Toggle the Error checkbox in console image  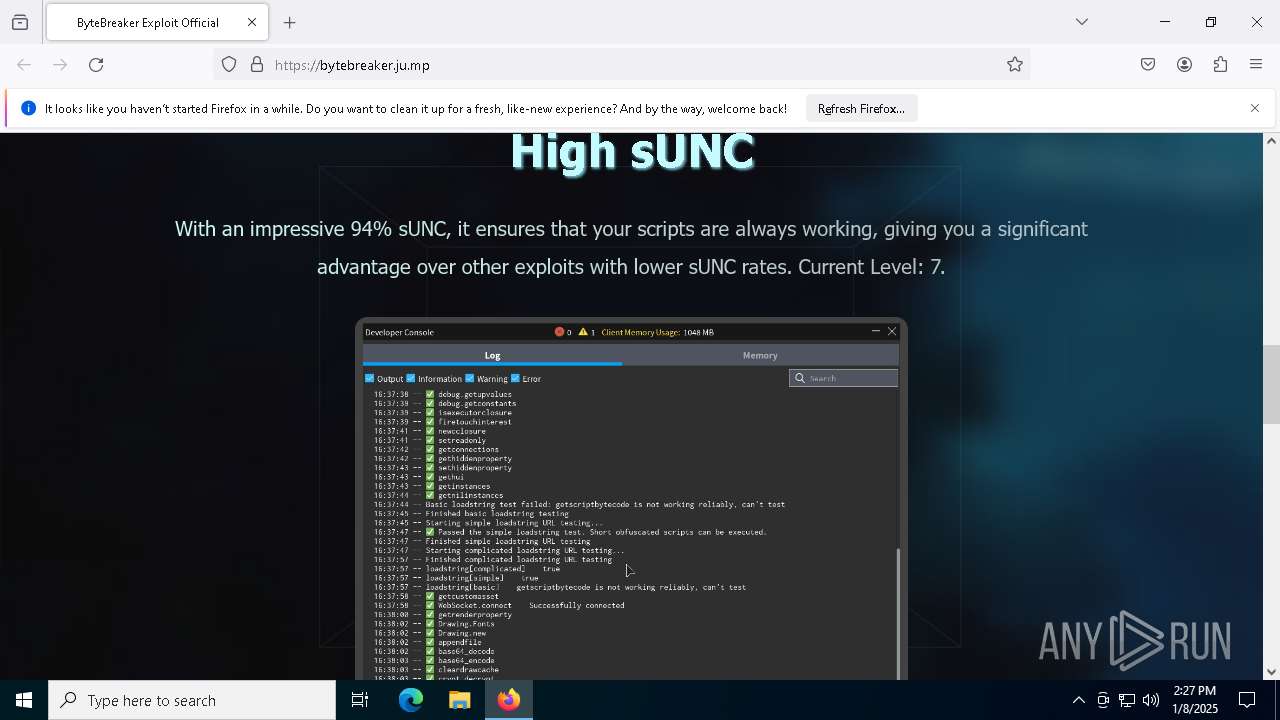(515, 378)
